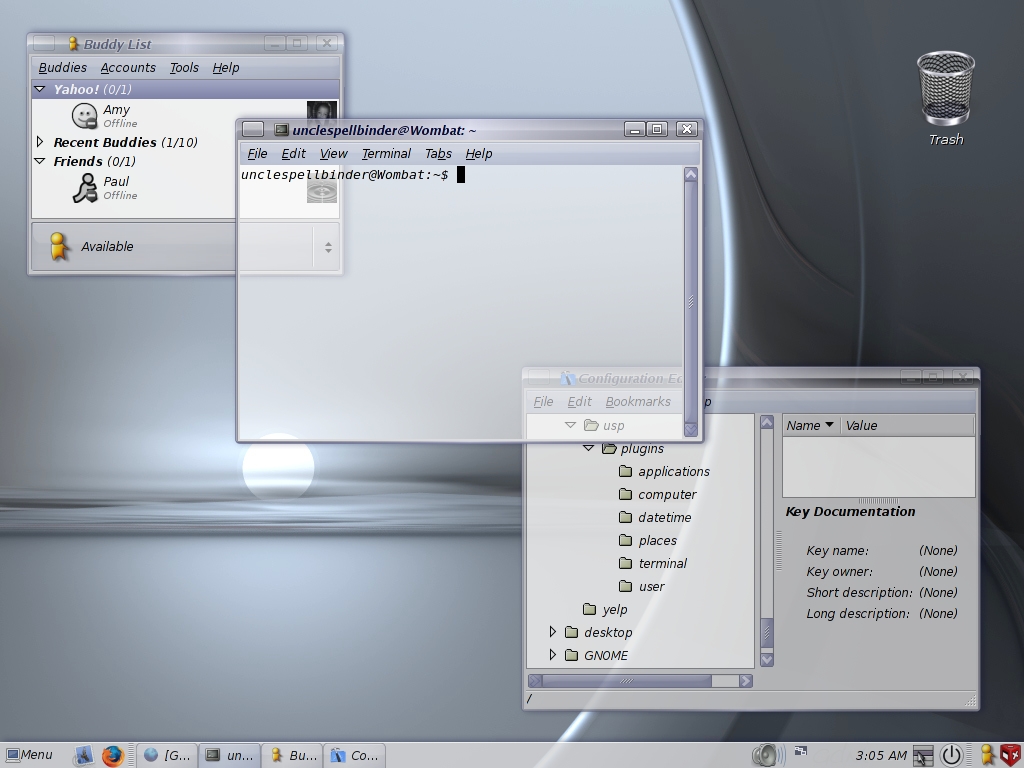Open the Configuration Editor Edit menu
Viewport: 1024px width, 768px height.
(x=579, y=402)
